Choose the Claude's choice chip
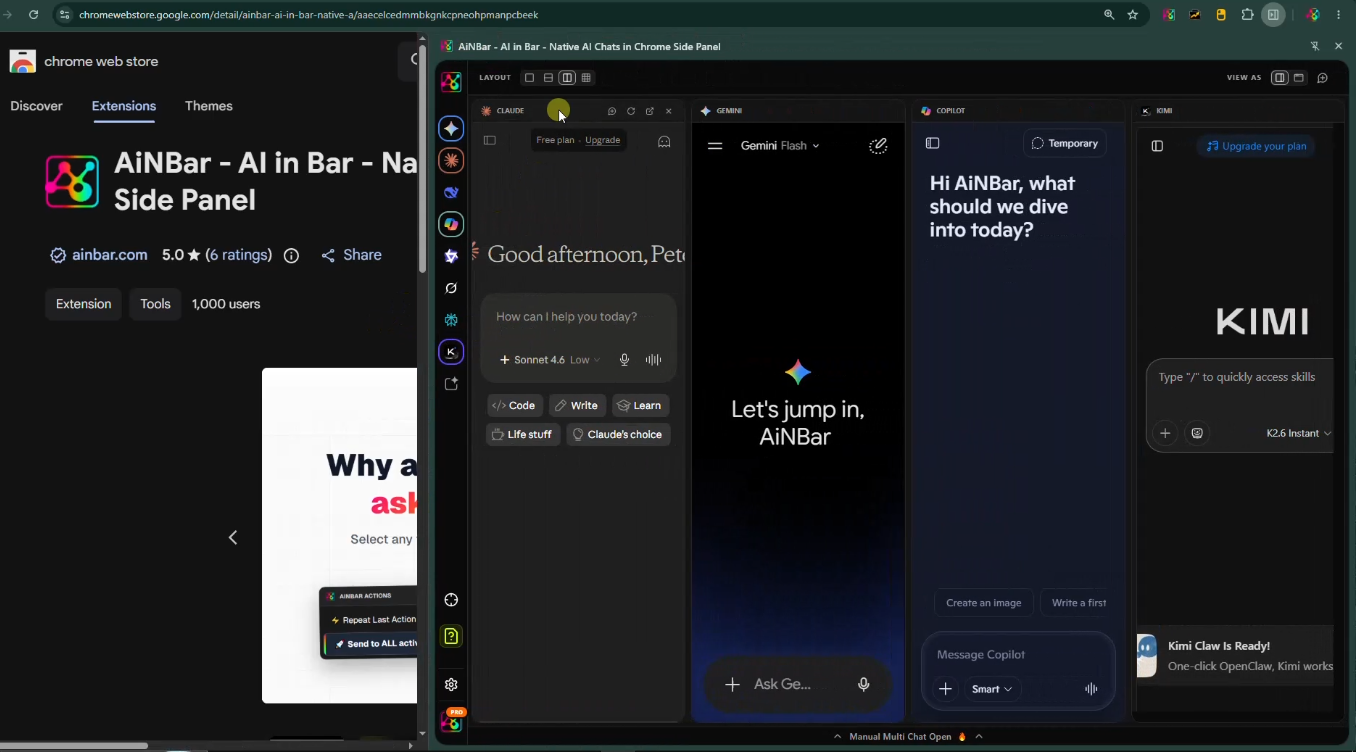Screen dimensions: 1356x752 pyautogui.click(x=618, y=434)
